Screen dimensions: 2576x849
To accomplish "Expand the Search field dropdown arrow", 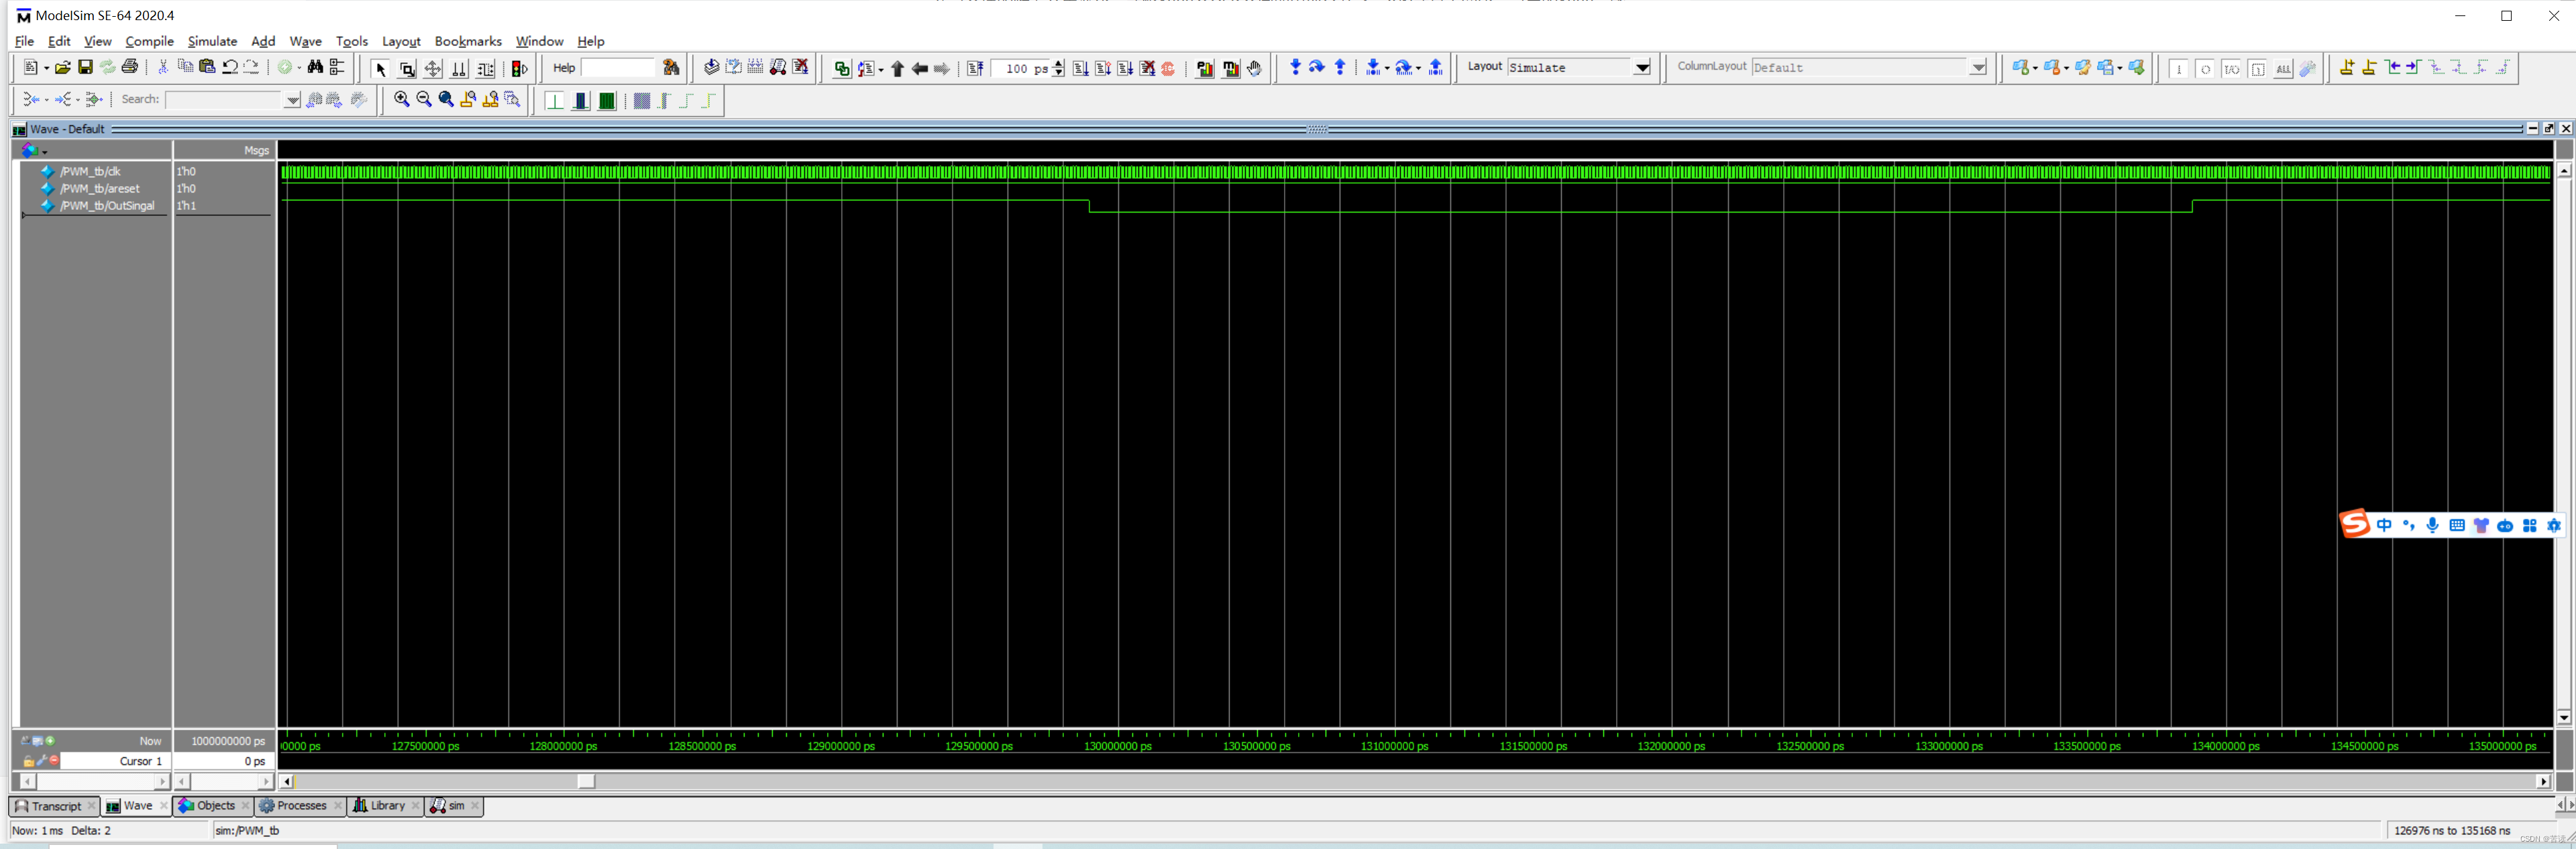I will (292, 100).
